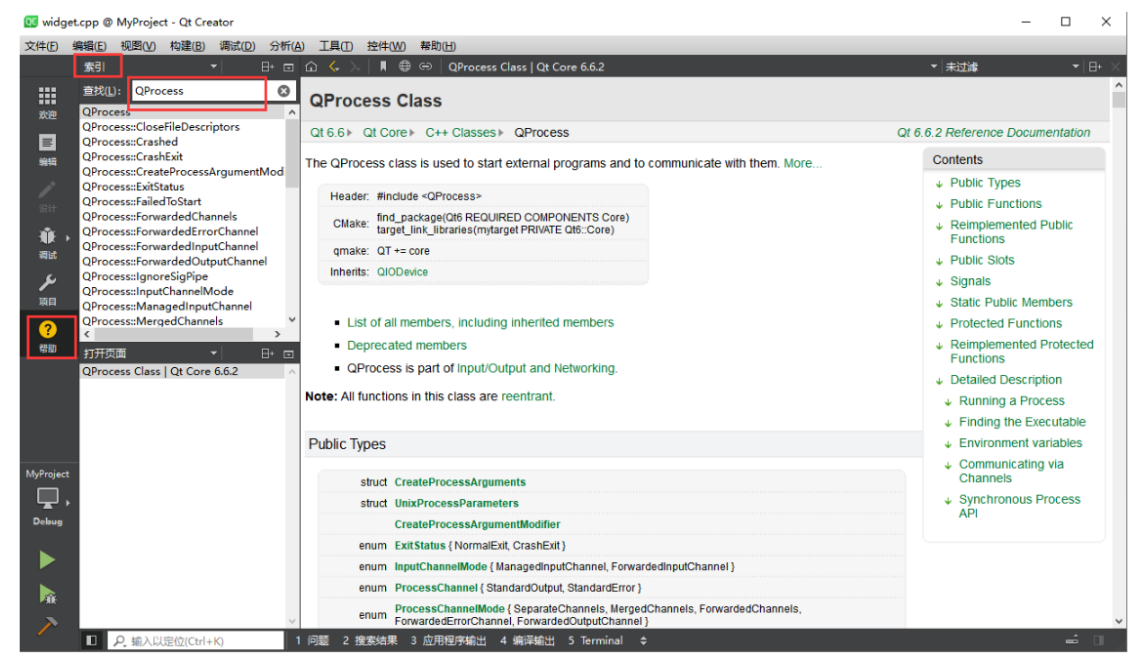Go to Qt Core breadcrumb
1141x664 pixels.
(385, 133)
